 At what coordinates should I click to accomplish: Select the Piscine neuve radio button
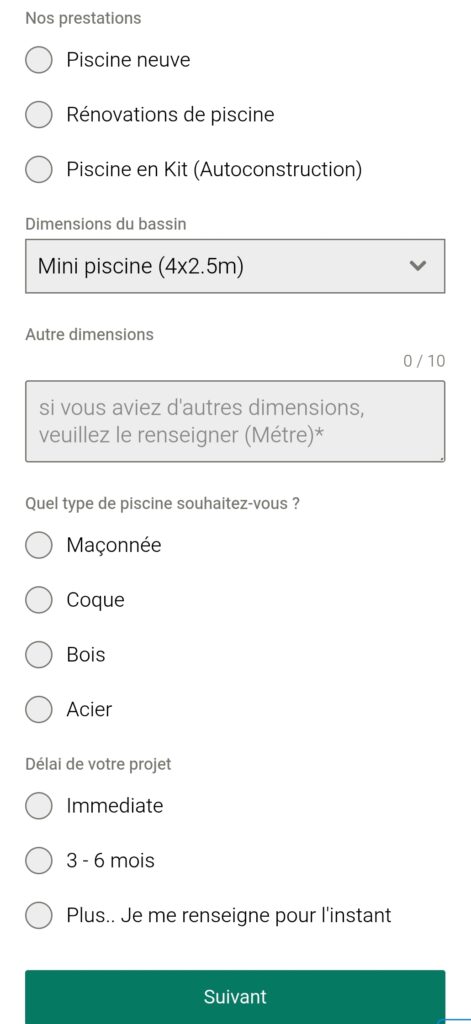click(39, 60)
